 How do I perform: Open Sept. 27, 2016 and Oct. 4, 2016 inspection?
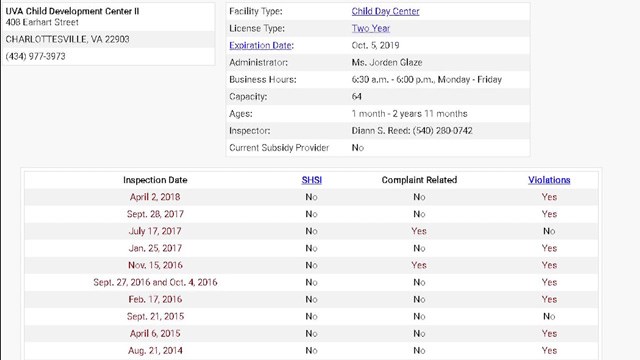tap(155, 282)
